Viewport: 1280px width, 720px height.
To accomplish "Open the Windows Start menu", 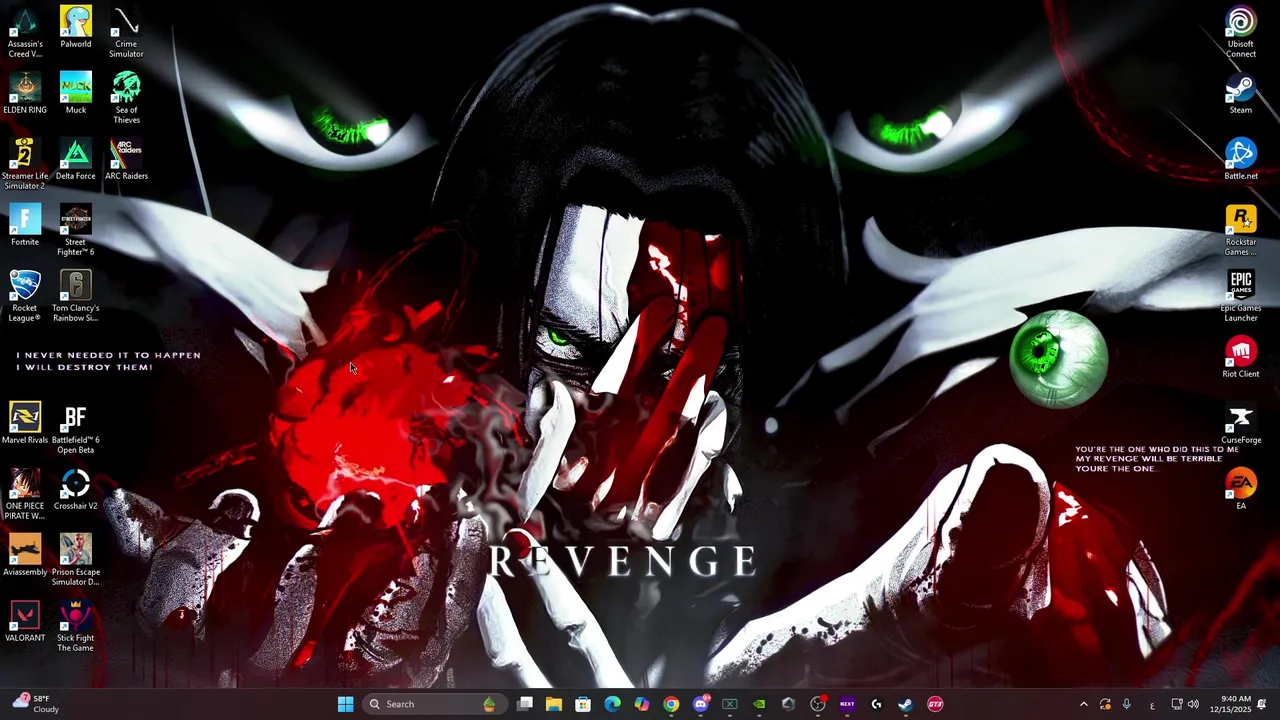I will tap(345, 704).
